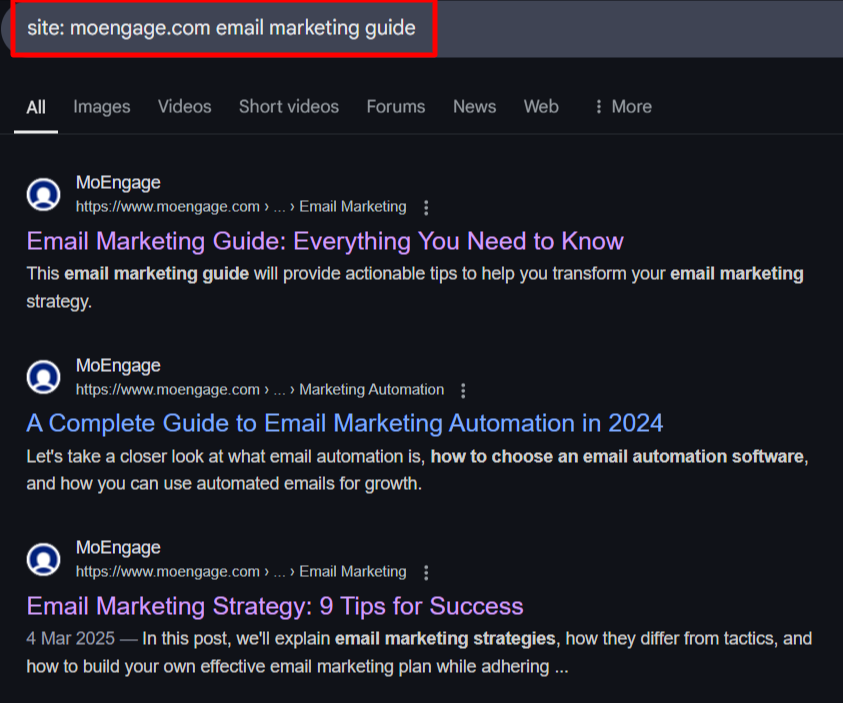Image resolution: width=843 pixels, height=703 pixels.
Task: Click the MoEngage favicon of the first result
Action: tap(44, 195)
